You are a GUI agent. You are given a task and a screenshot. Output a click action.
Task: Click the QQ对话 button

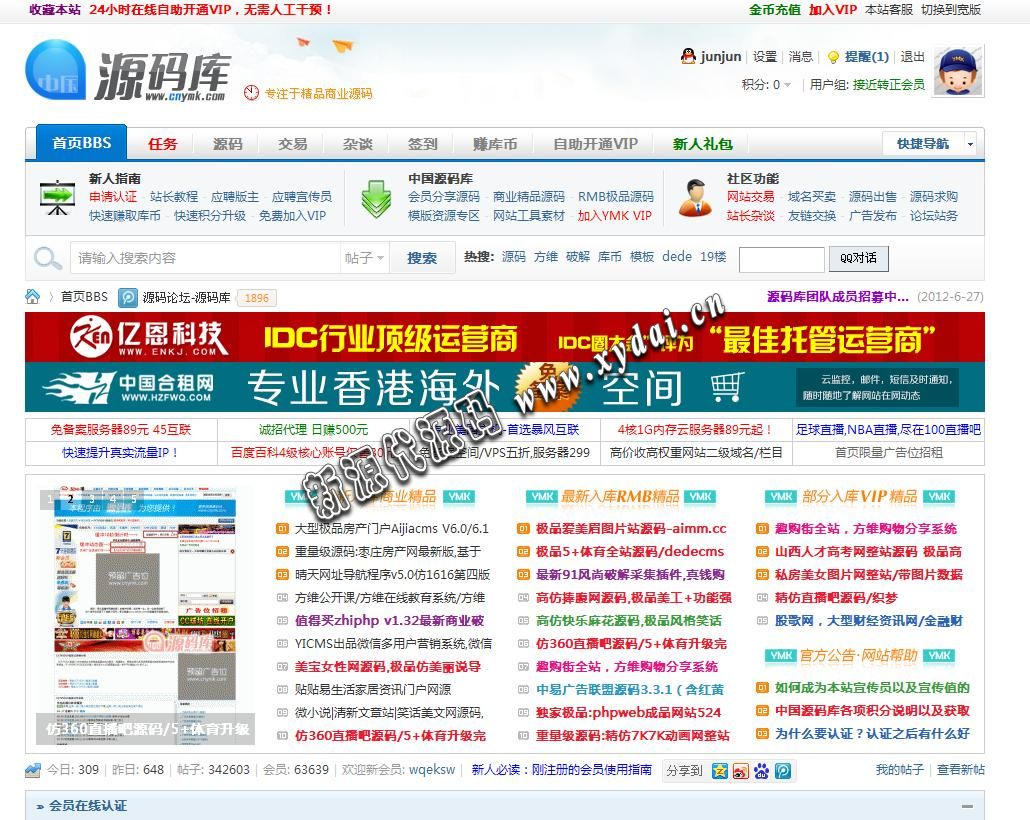(858, 258)
